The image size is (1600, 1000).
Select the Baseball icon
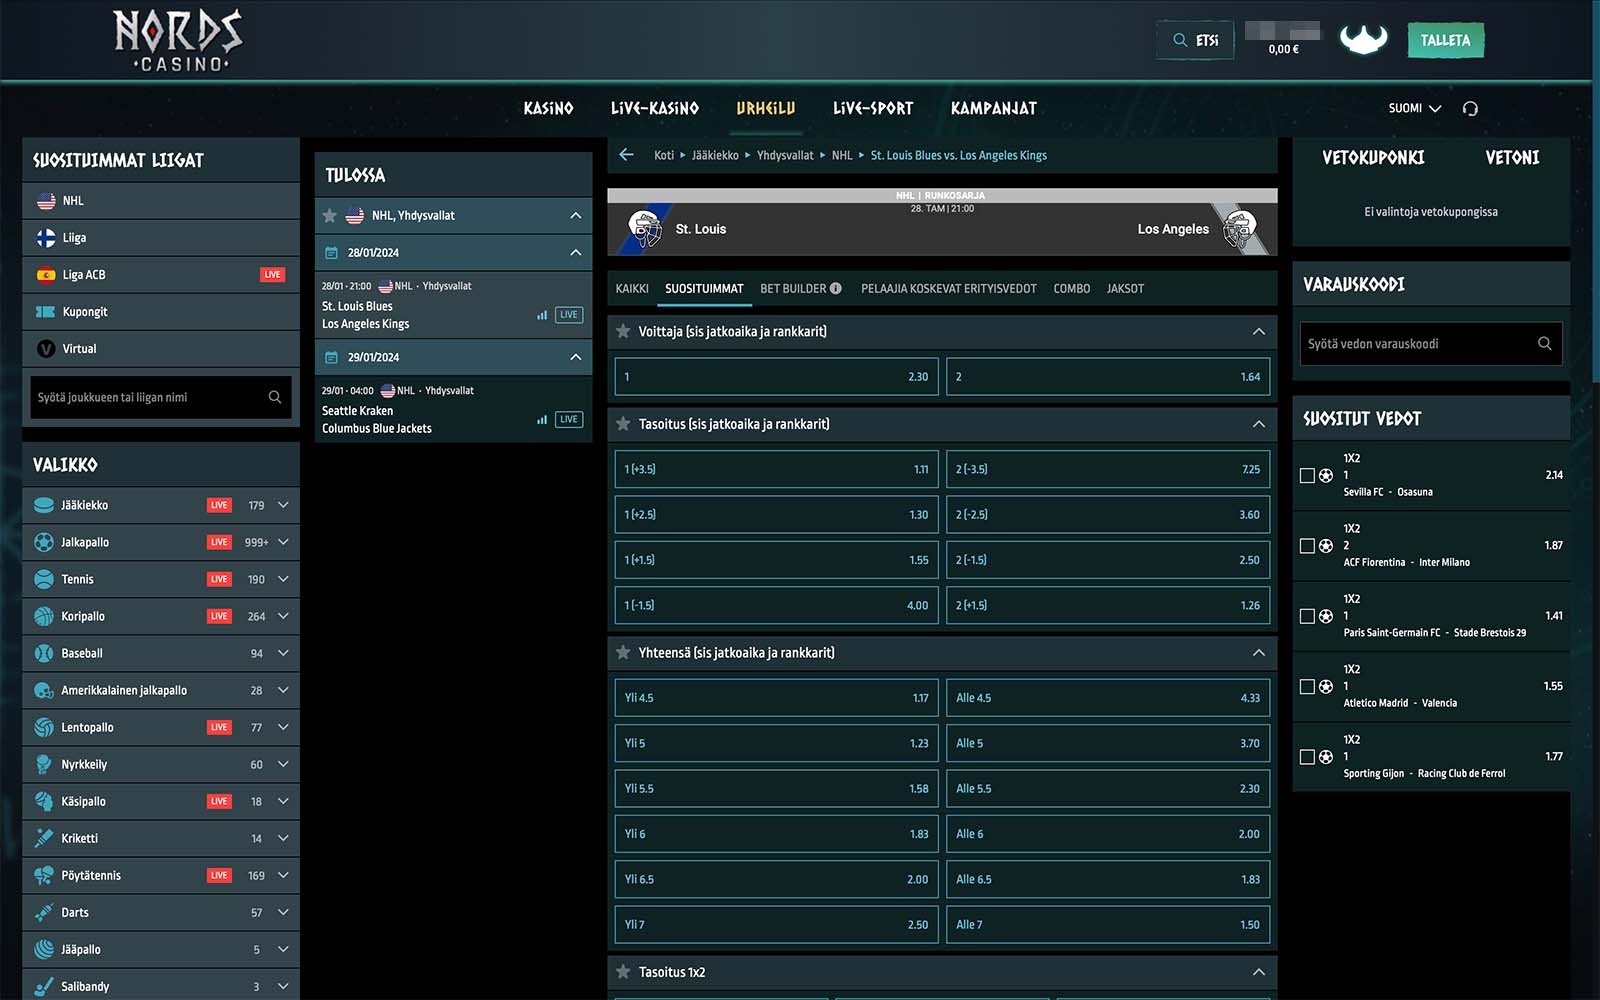pos(44,653)
